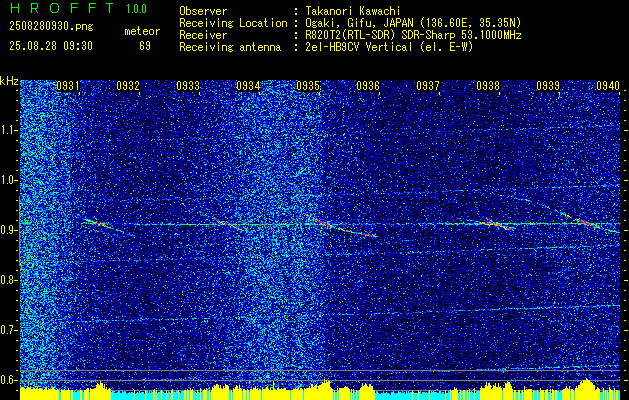Click the Receiving Location field label
The image size is (629, 400).
pyautogui.click(x=233, y=23)
